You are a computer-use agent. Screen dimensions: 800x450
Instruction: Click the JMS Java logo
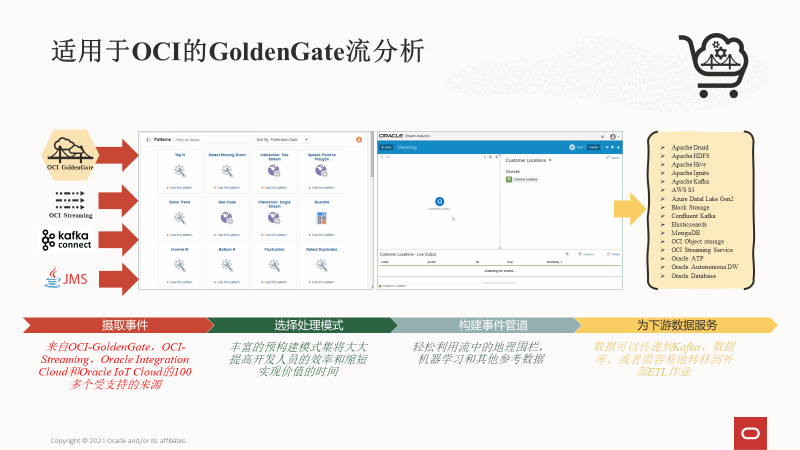[x=65, y=278]
